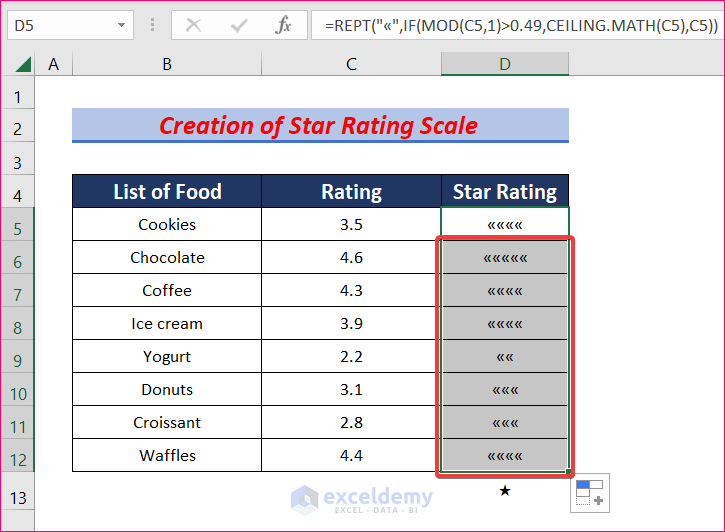725x532 pixels.
Task: Select column B header
Action: [x=167, y=64]
